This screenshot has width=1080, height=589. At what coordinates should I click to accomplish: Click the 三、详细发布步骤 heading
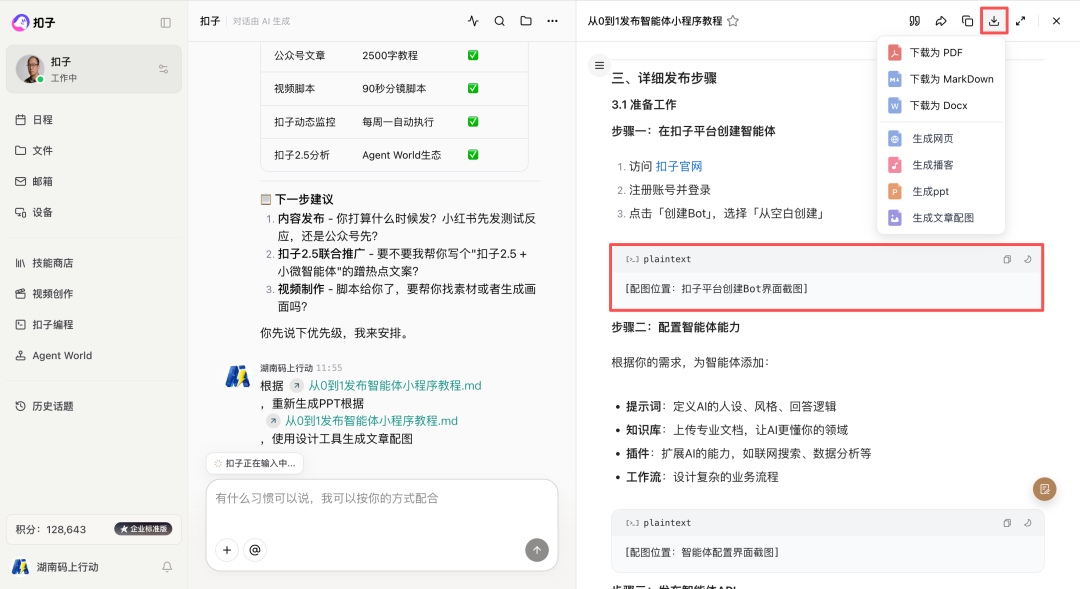664,78
